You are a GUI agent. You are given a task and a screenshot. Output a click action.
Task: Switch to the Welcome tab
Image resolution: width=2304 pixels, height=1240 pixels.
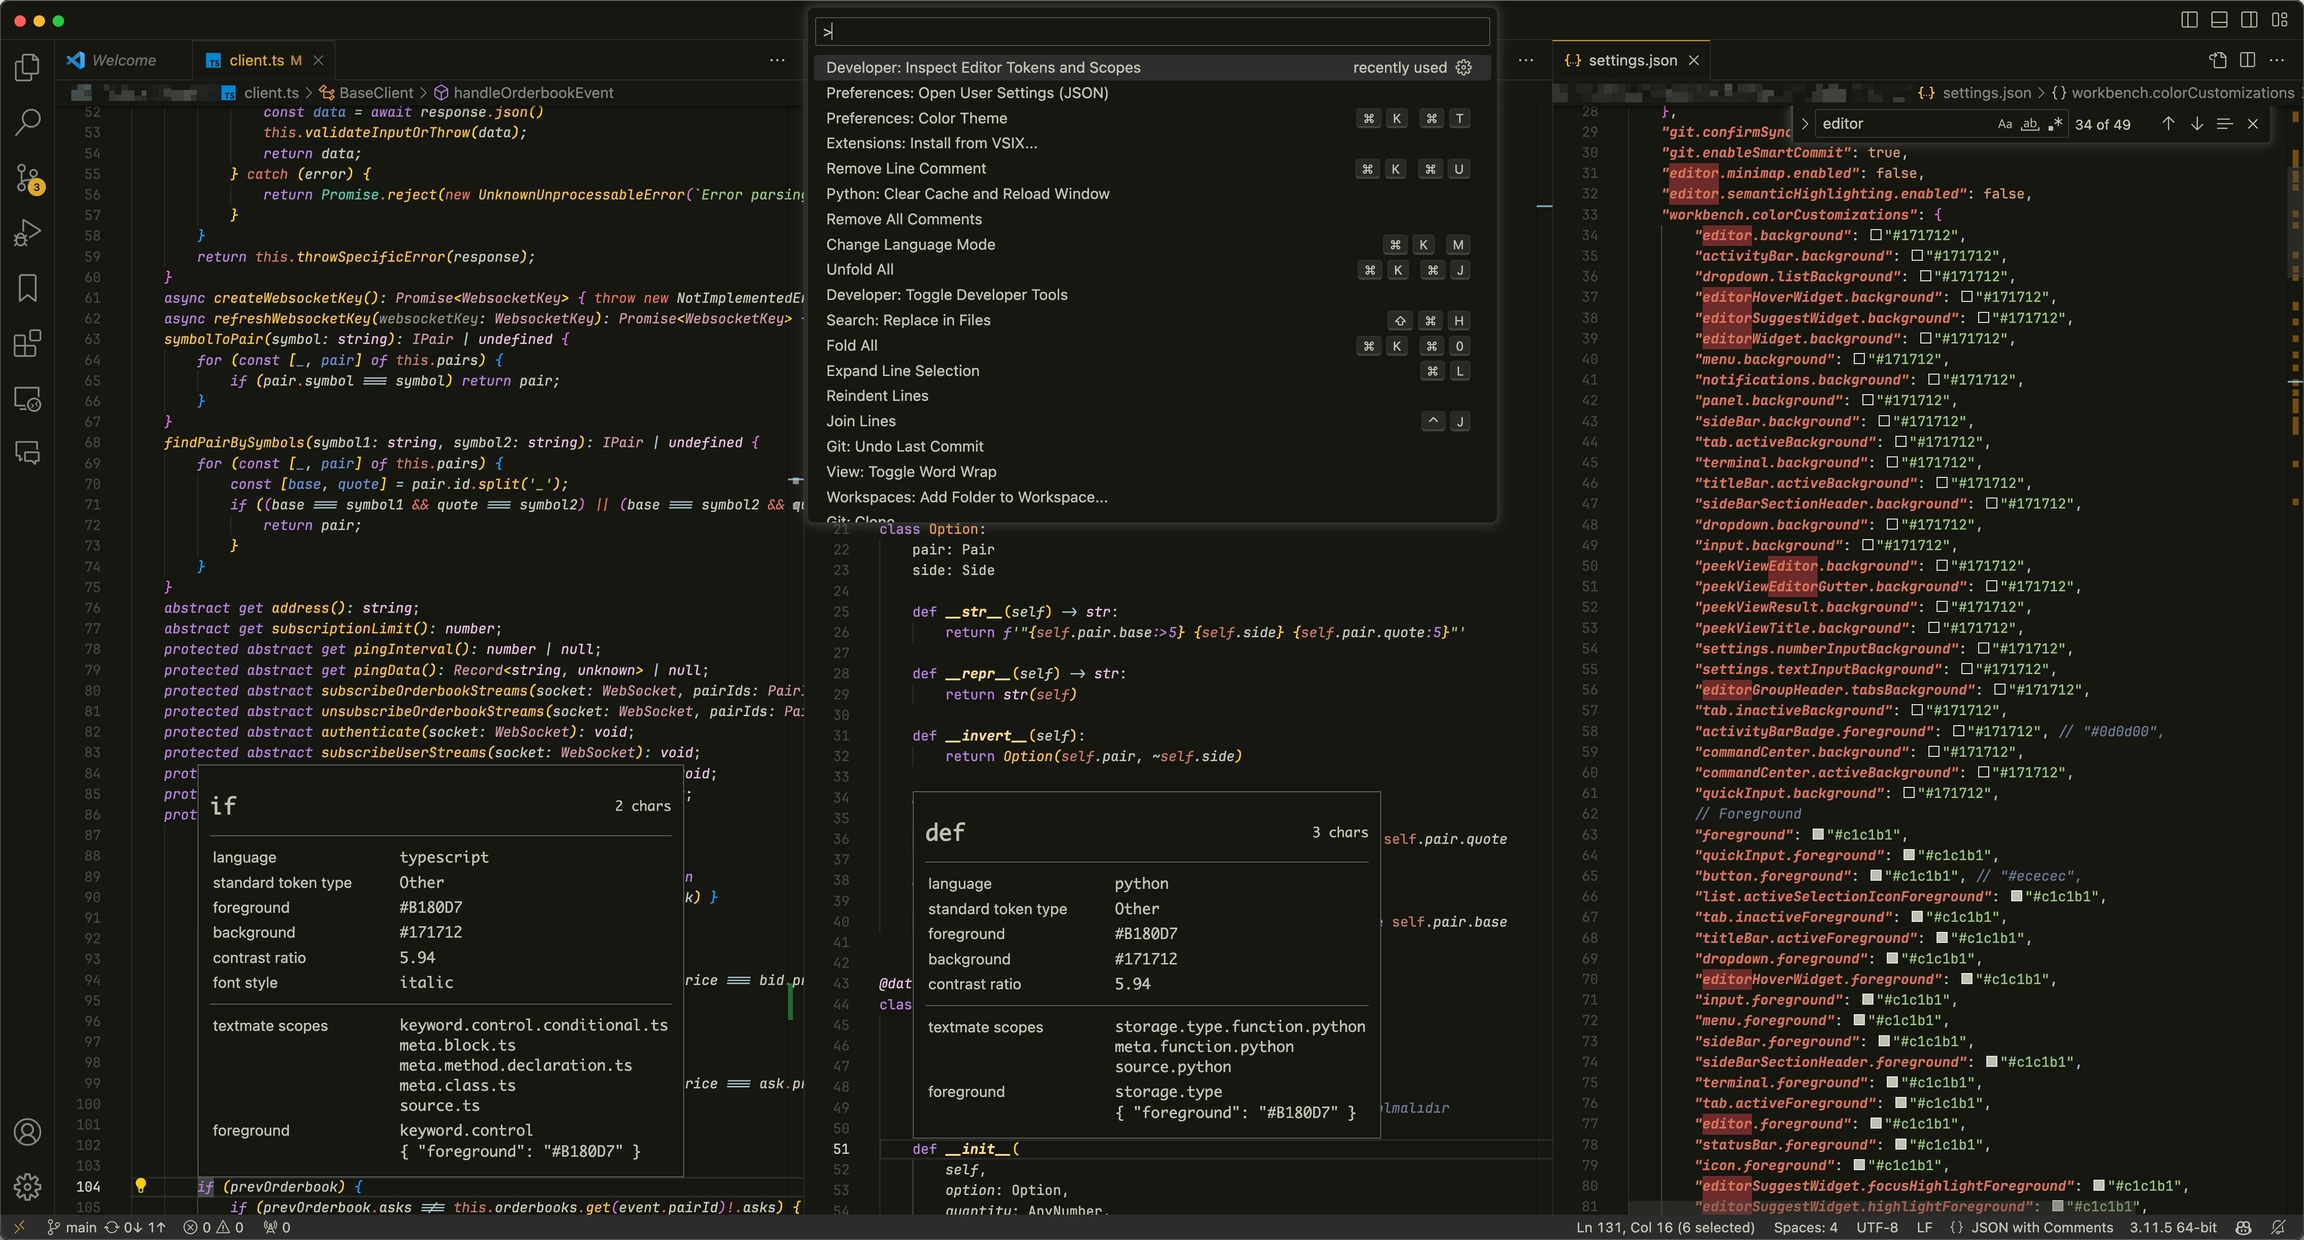pyautogui.click(x=123, y=60)
